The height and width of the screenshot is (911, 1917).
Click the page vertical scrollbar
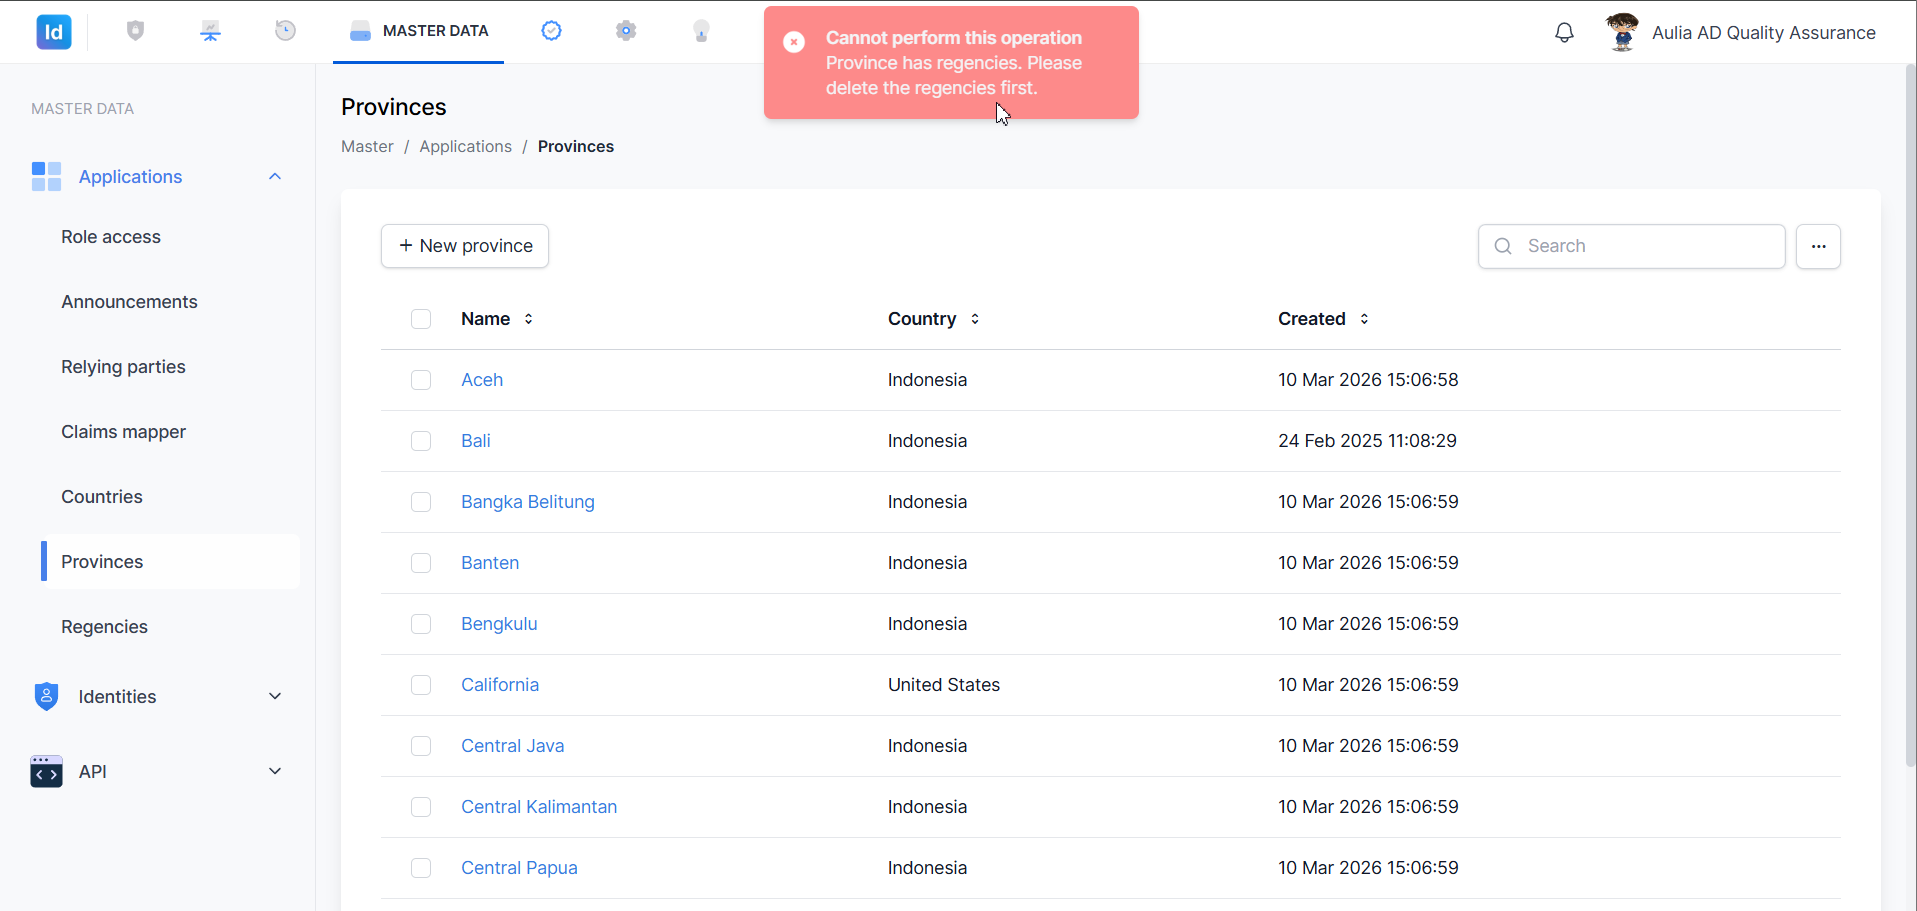coord(1910,415)
